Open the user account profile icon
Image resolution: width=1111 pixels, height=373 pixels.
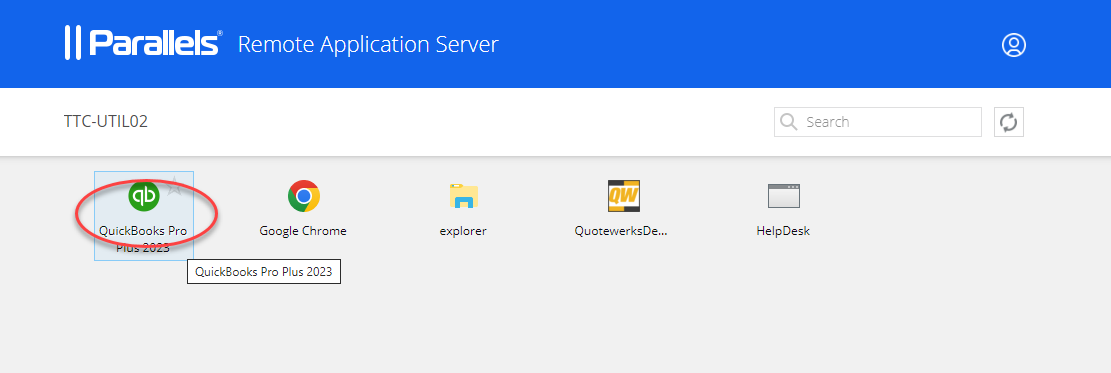1014,45
